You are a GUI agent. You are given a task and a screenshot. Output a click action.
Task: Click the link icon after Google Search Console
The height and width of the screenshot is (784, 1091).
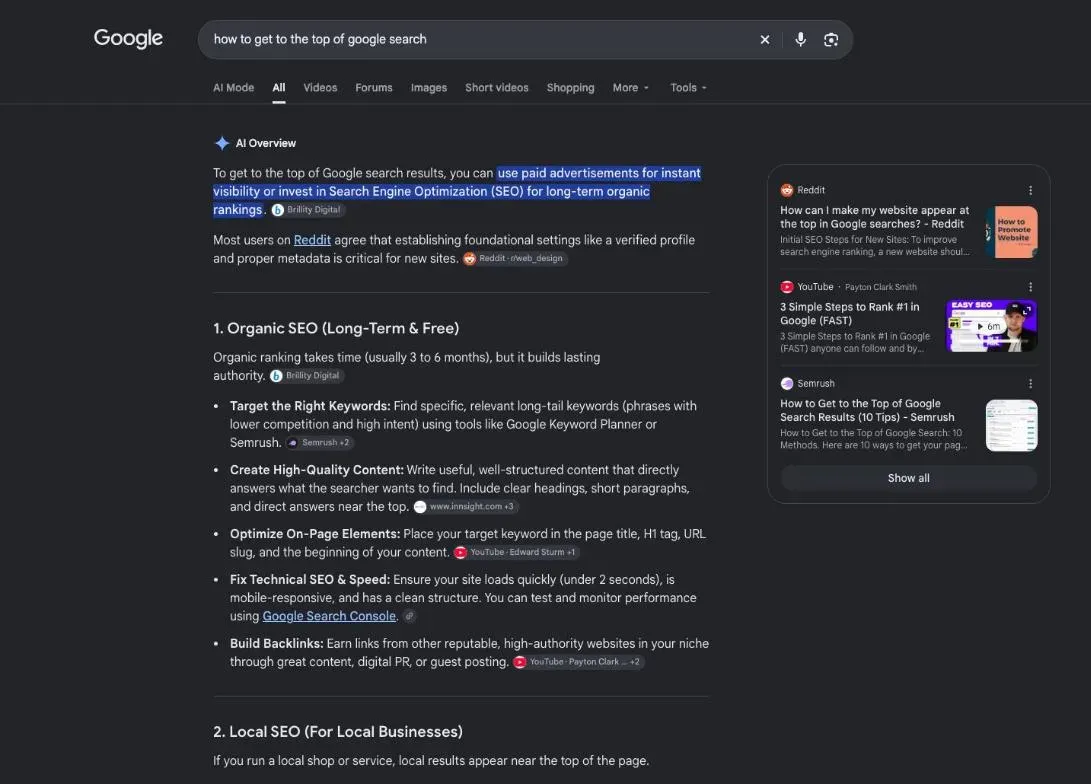pos(410,616)
